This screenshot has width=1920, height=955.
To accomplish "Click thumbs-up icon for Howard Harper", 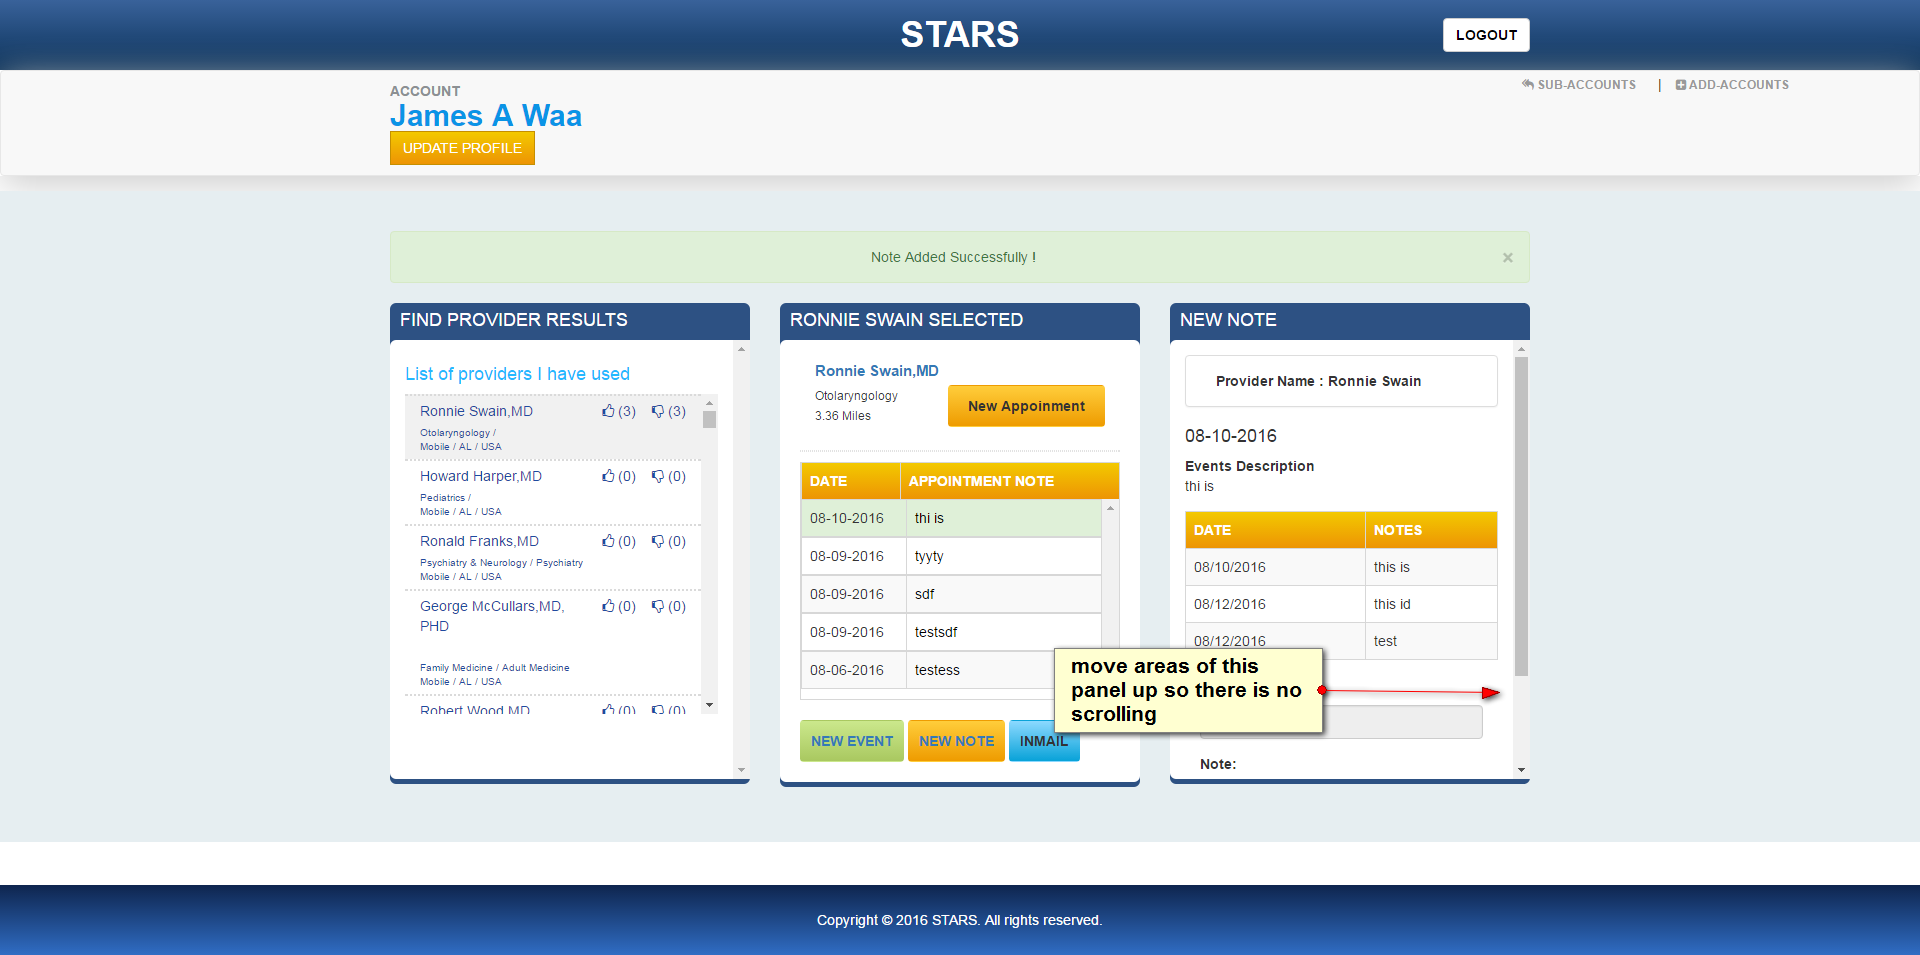I will (x=608, y=476).
